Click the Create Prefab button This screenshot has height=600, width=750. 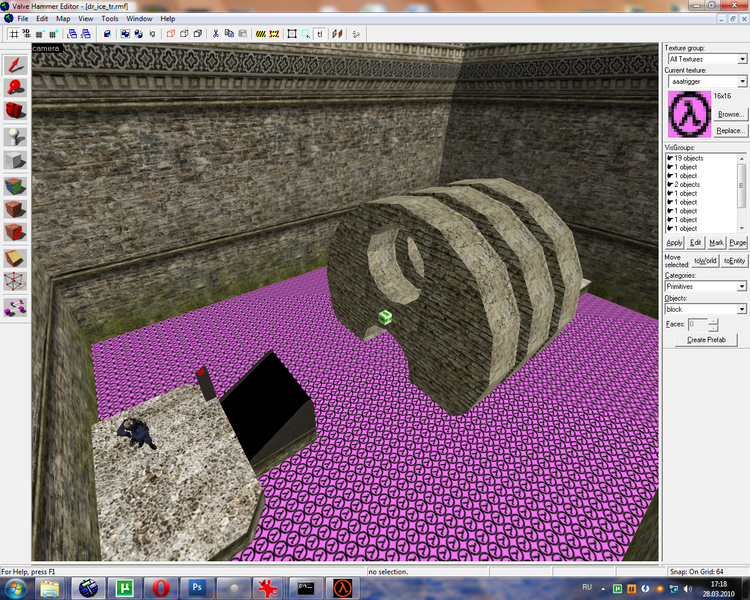click(706, 340)
